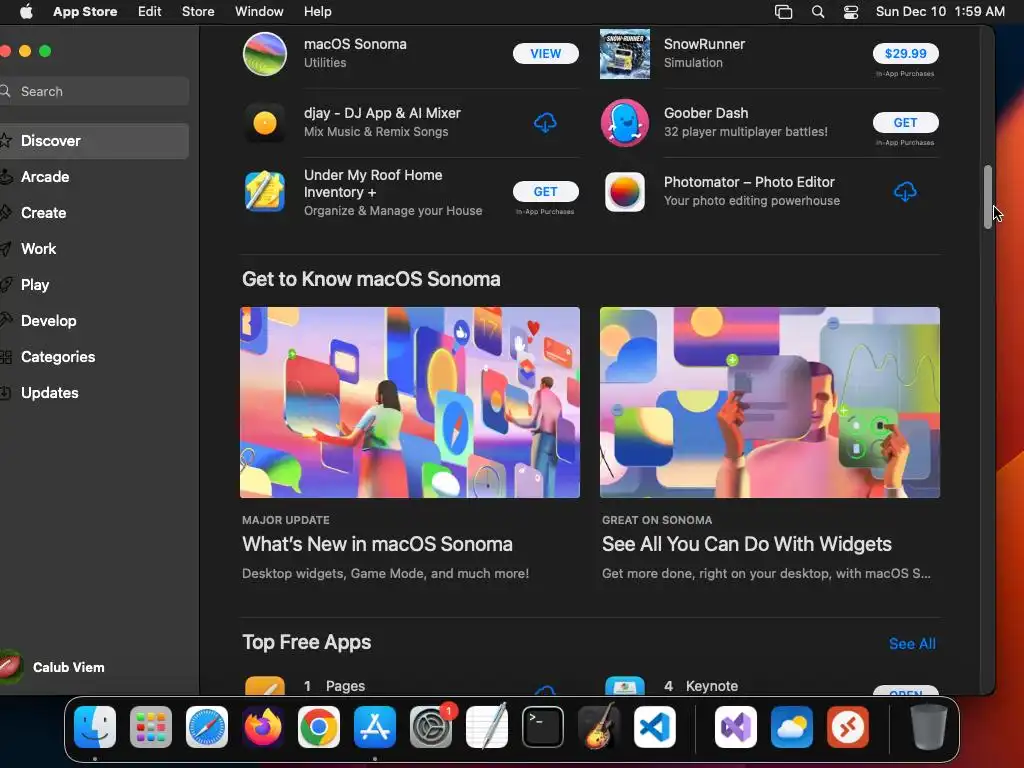The width and height of the screenshot is (1024, 768).
Task: Open Under My Roof app icon
Action: (264, 191)
